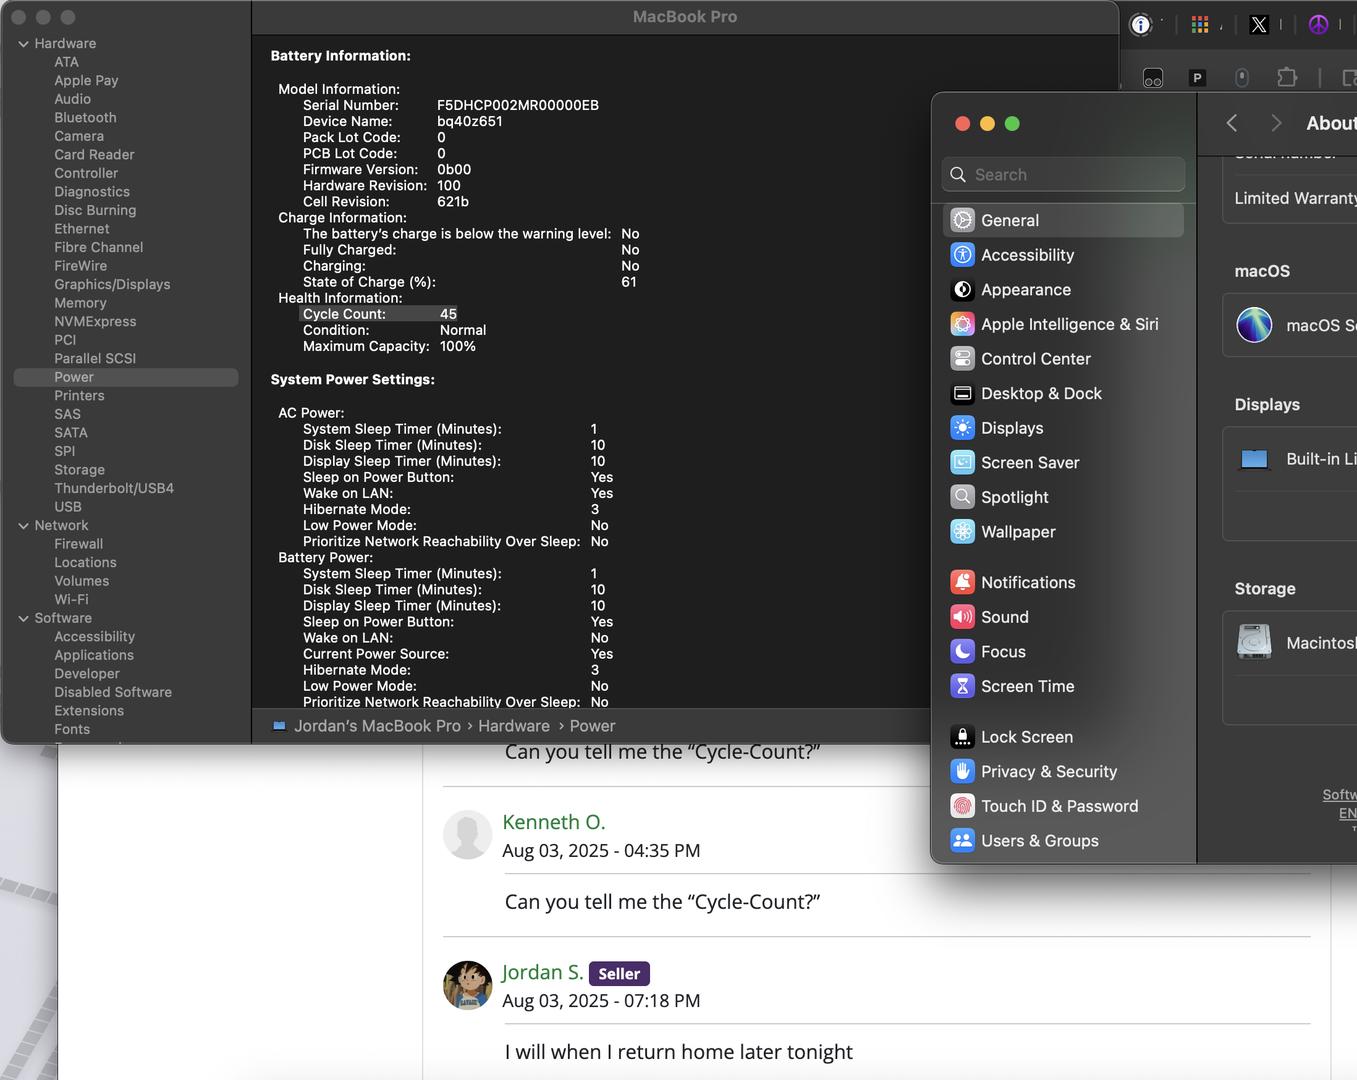Go forward using the System Settings forward chevron
The image size is (1357, 1080).
click(1276, 123)
